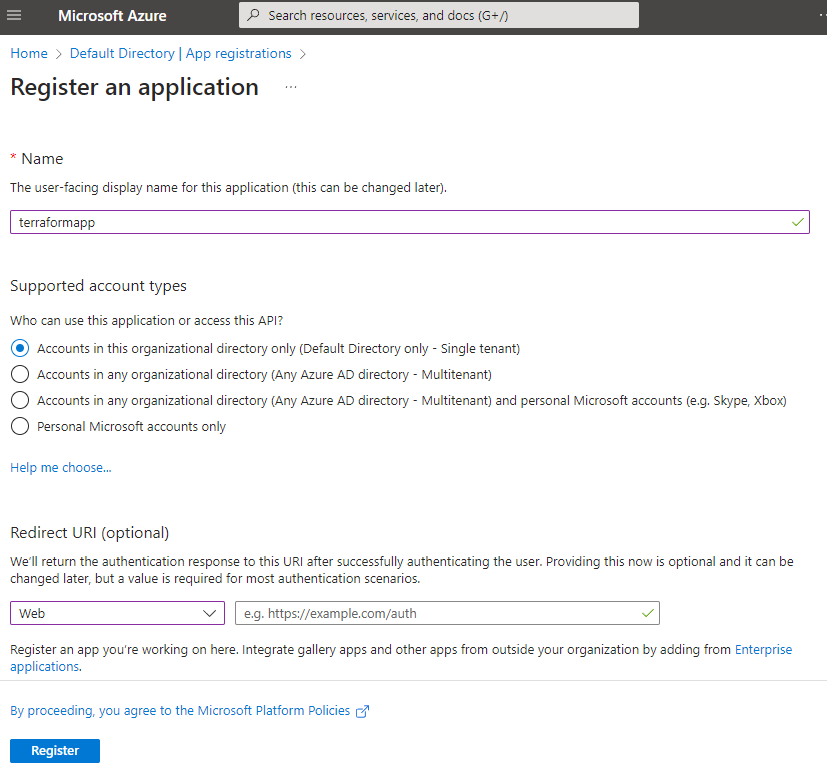This screenshot has height=769, width=827.
Task: Choose Personal Microsoft accounts only
Action: point(20,426)
